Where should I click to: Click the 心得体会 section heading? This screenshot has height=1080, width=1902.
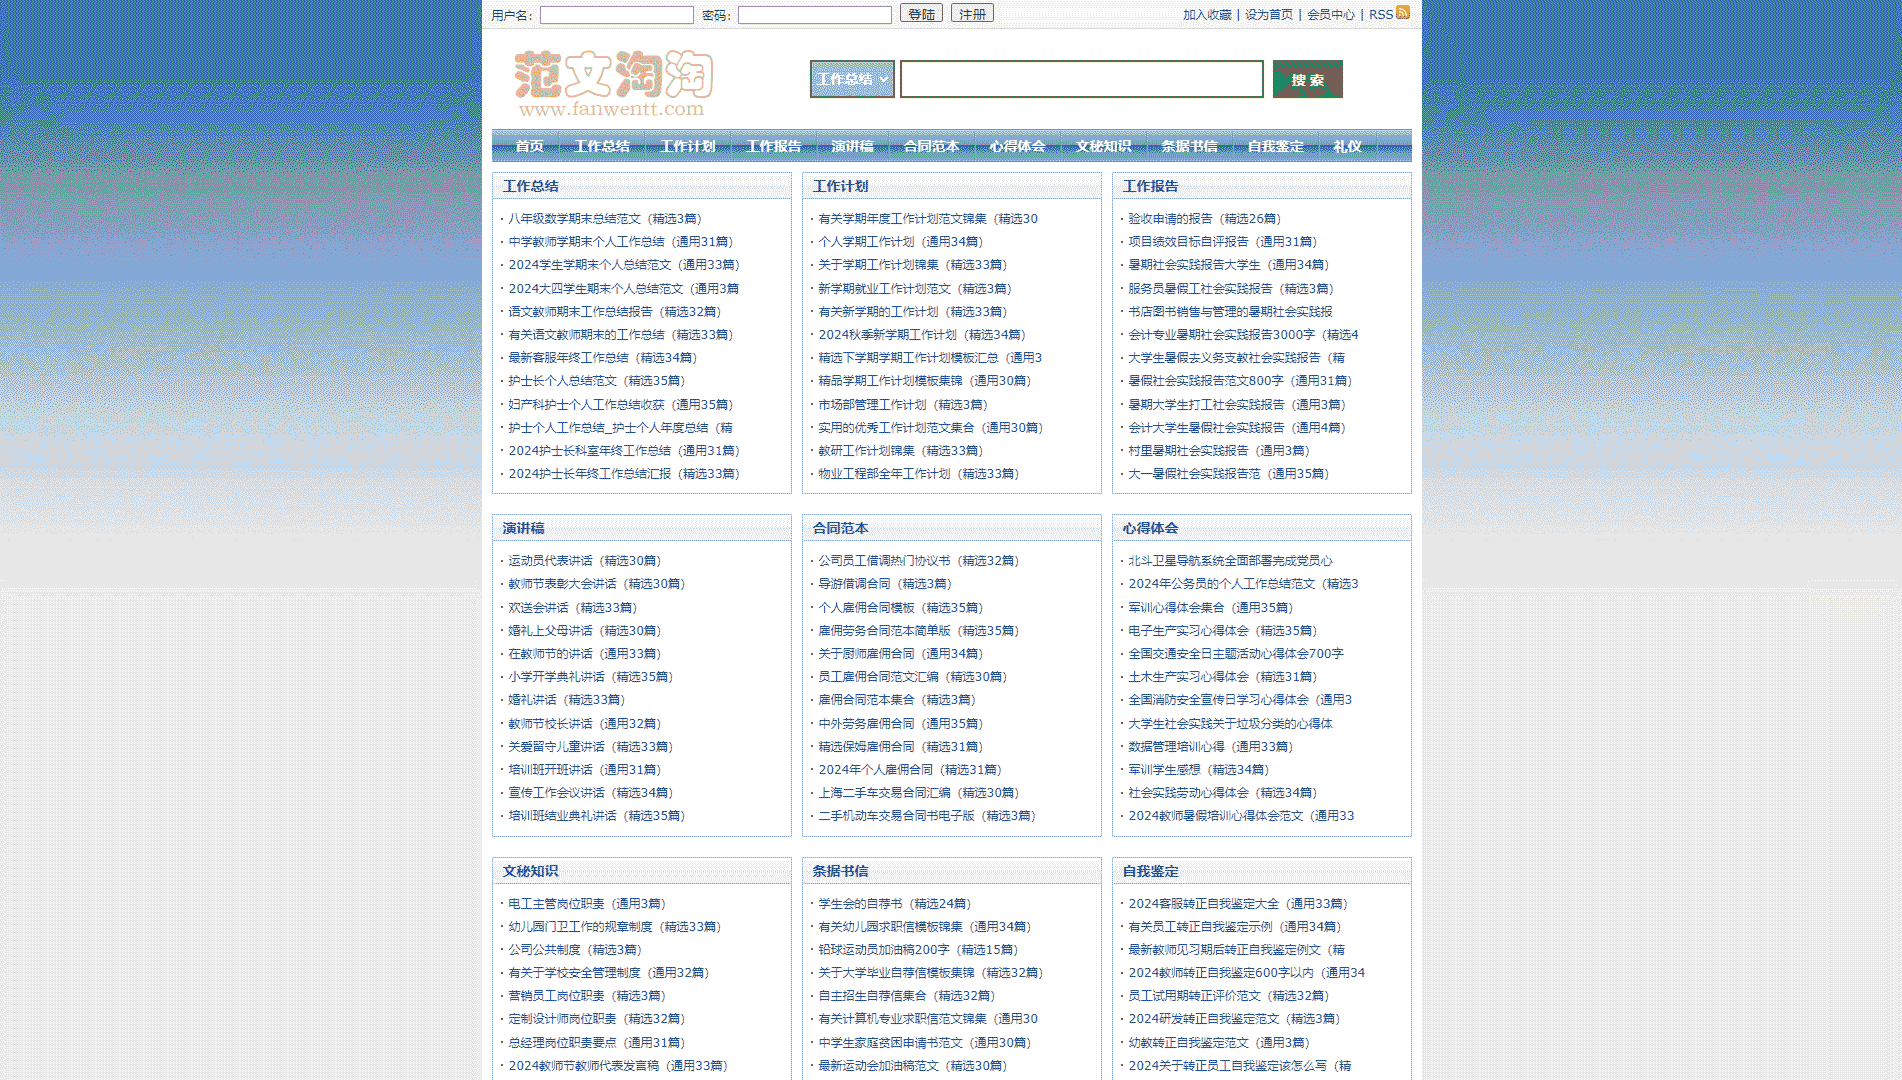1151,528
